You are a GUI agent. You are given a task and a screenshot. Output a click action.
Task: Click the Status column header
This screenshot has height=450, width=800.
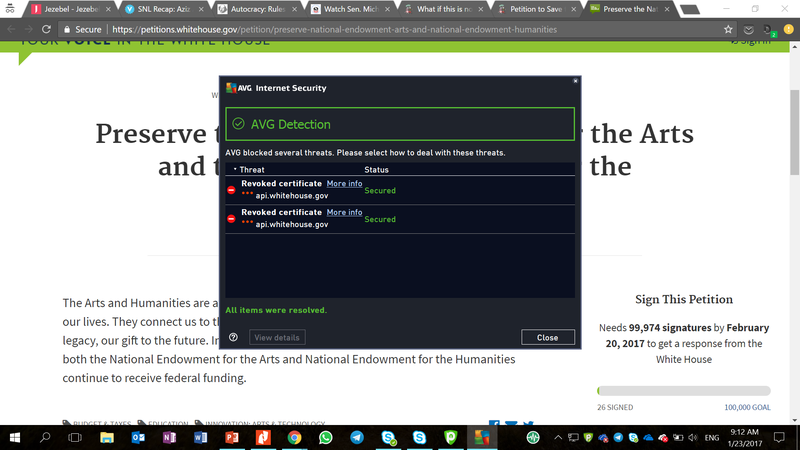pyautogui.click(x=377, y=169)
